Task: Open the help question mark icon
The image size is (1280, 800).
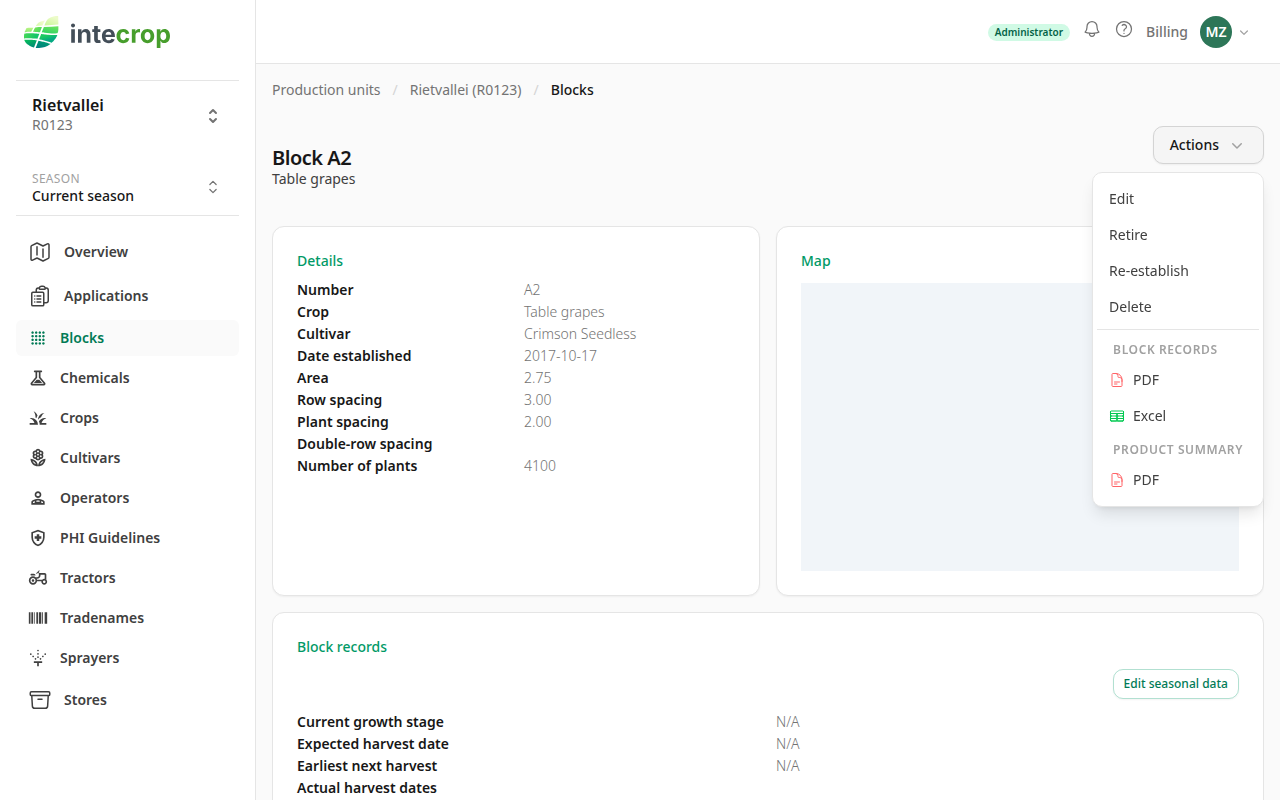Action: tap(1124, 30)
